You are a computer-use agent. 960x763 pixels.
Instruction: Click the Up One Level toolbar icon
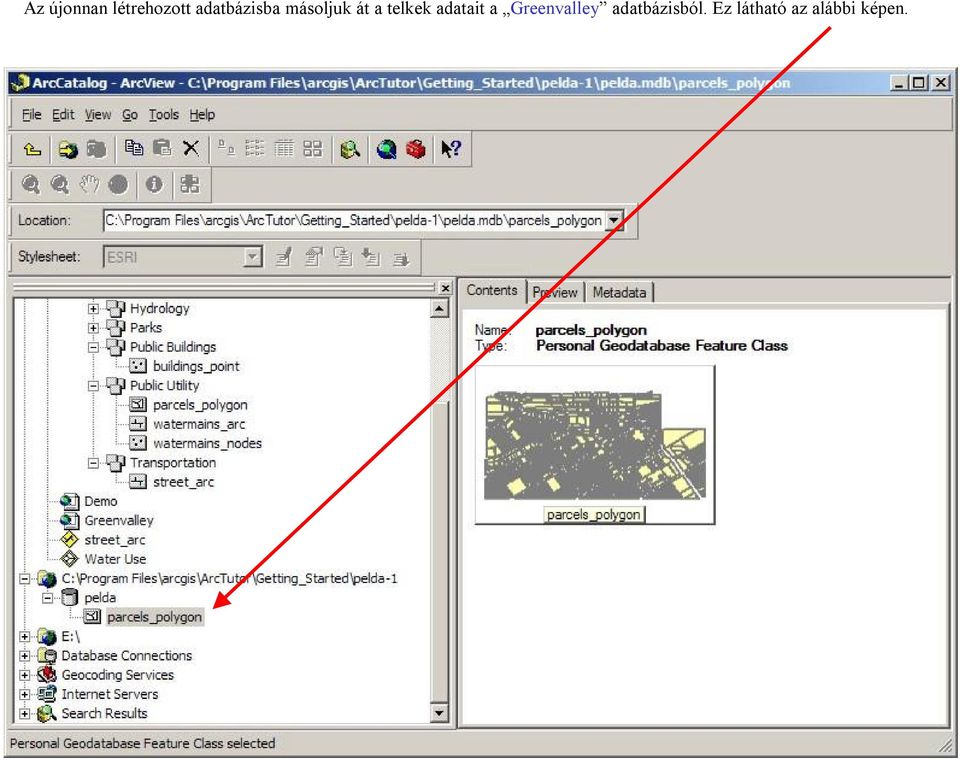32,149
